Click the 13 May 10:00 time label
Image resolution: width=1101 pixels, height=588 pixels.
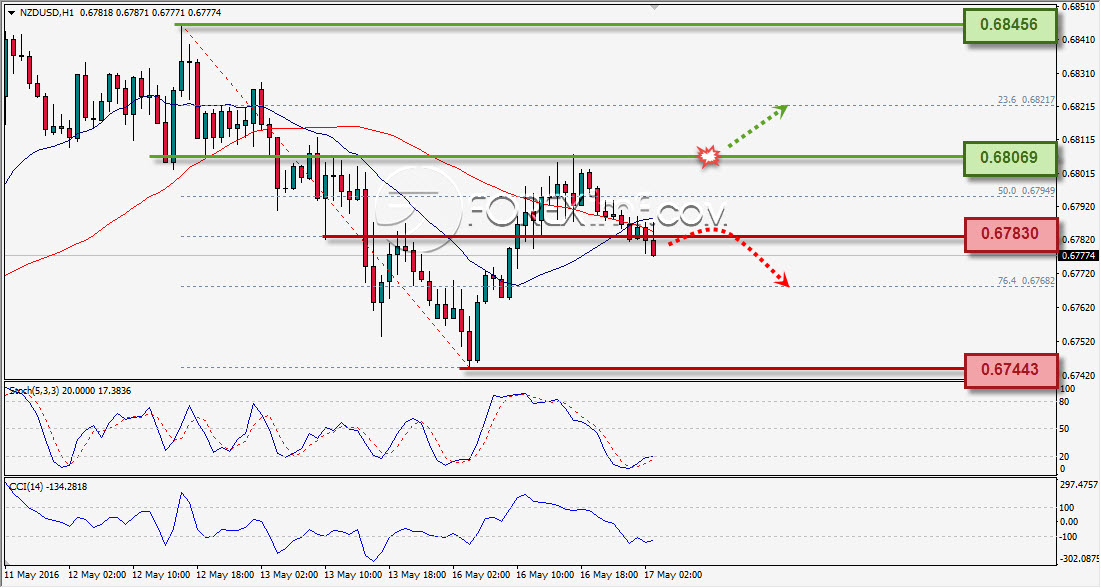pyautogui.click(x=353, y=575)
